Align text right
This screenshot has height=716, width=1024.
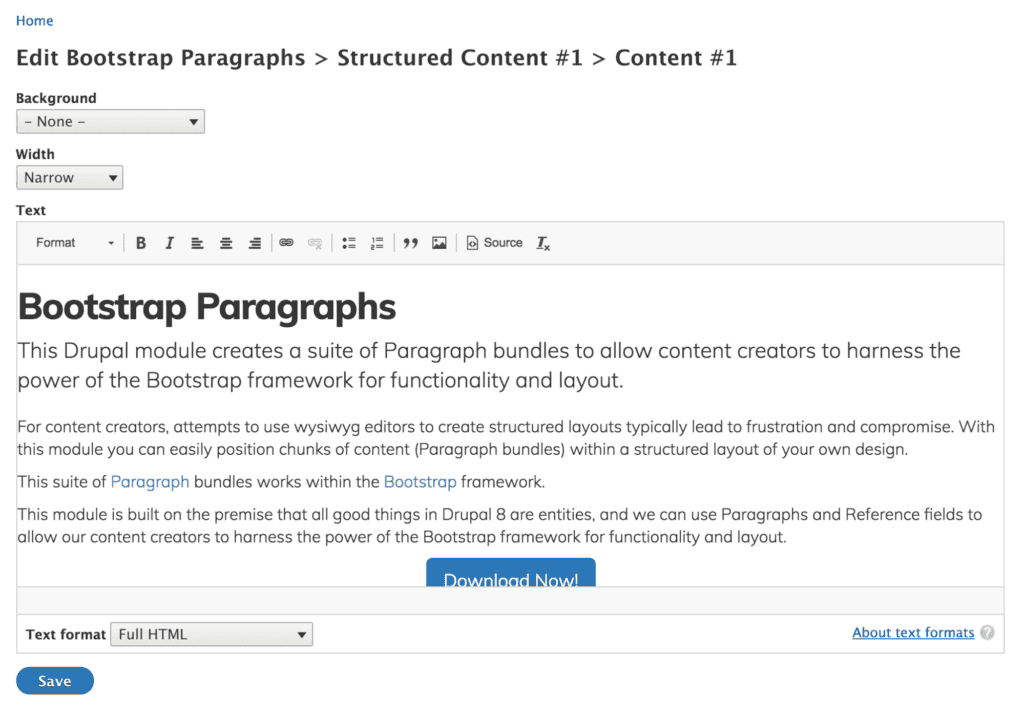pos(255,243)
